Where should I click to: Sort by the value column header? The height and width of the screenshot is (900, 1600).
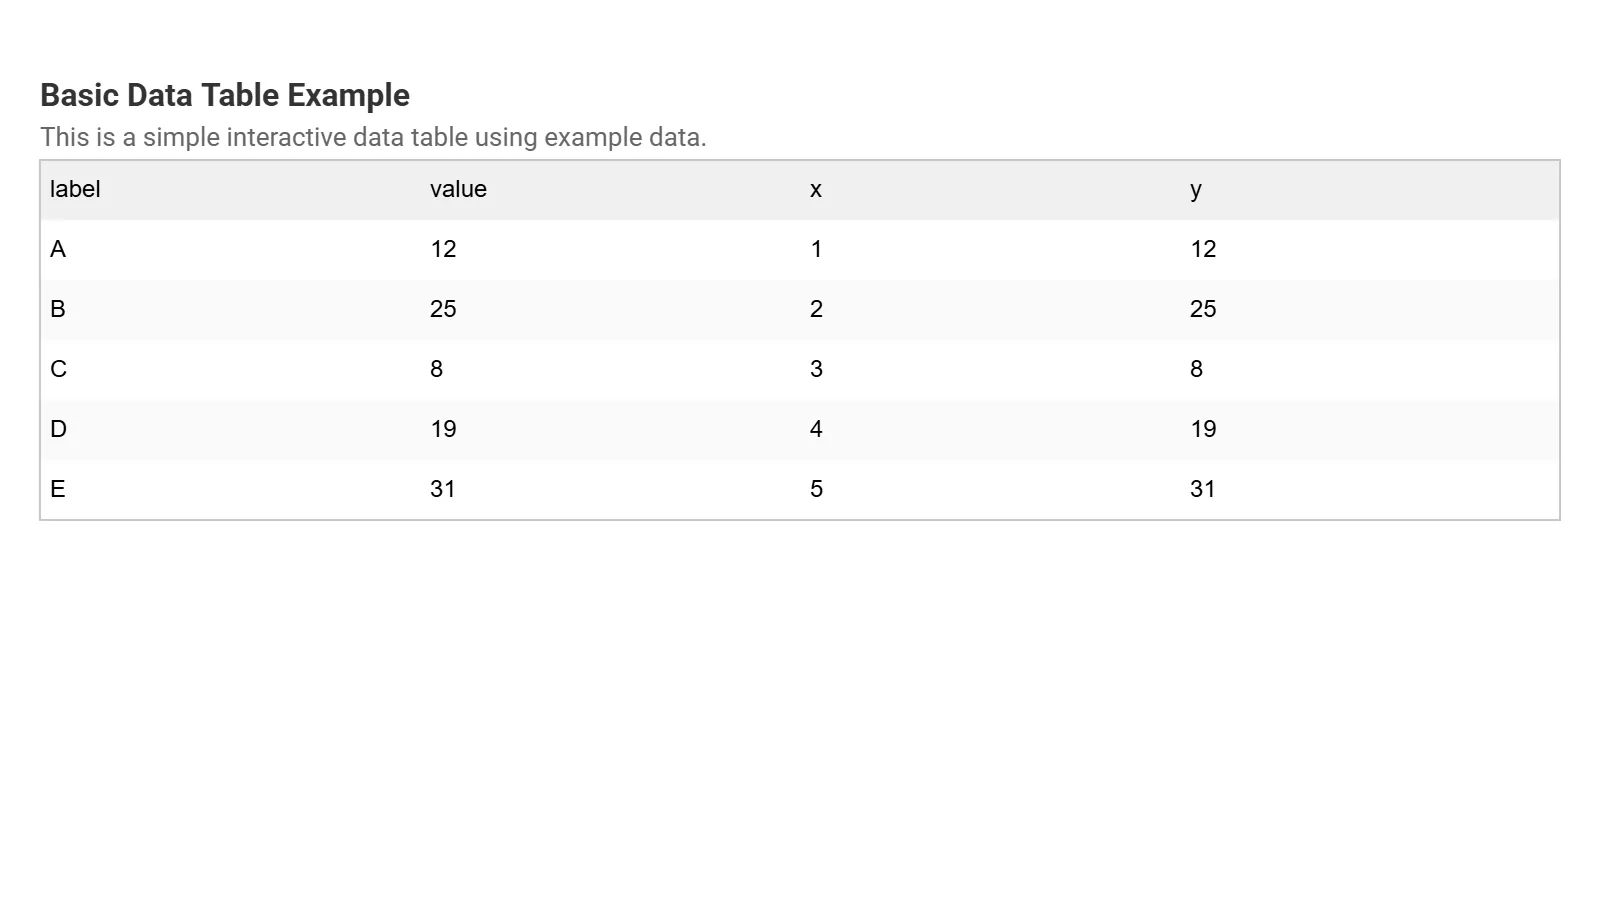458,190
